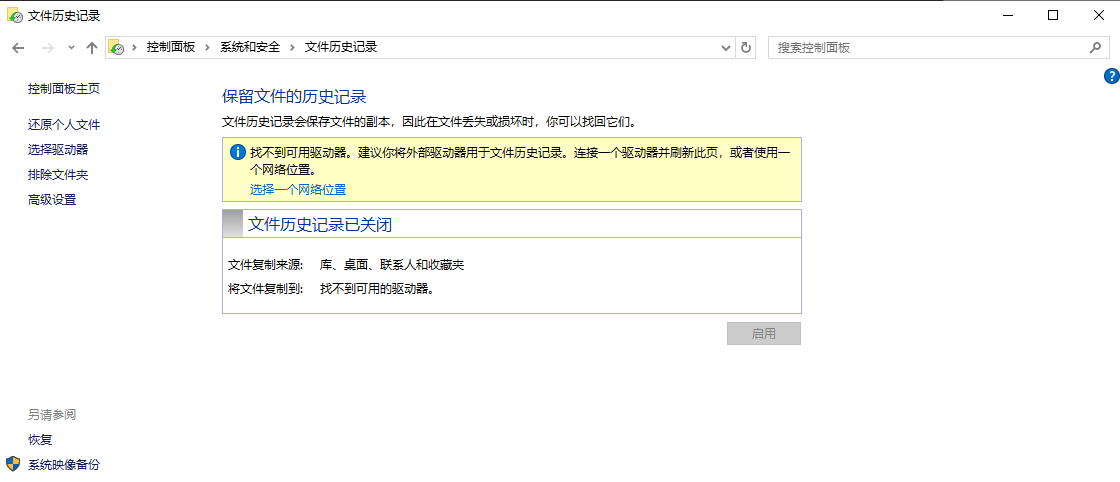Click the forward navigation arrow

click(x=46, y=48)
